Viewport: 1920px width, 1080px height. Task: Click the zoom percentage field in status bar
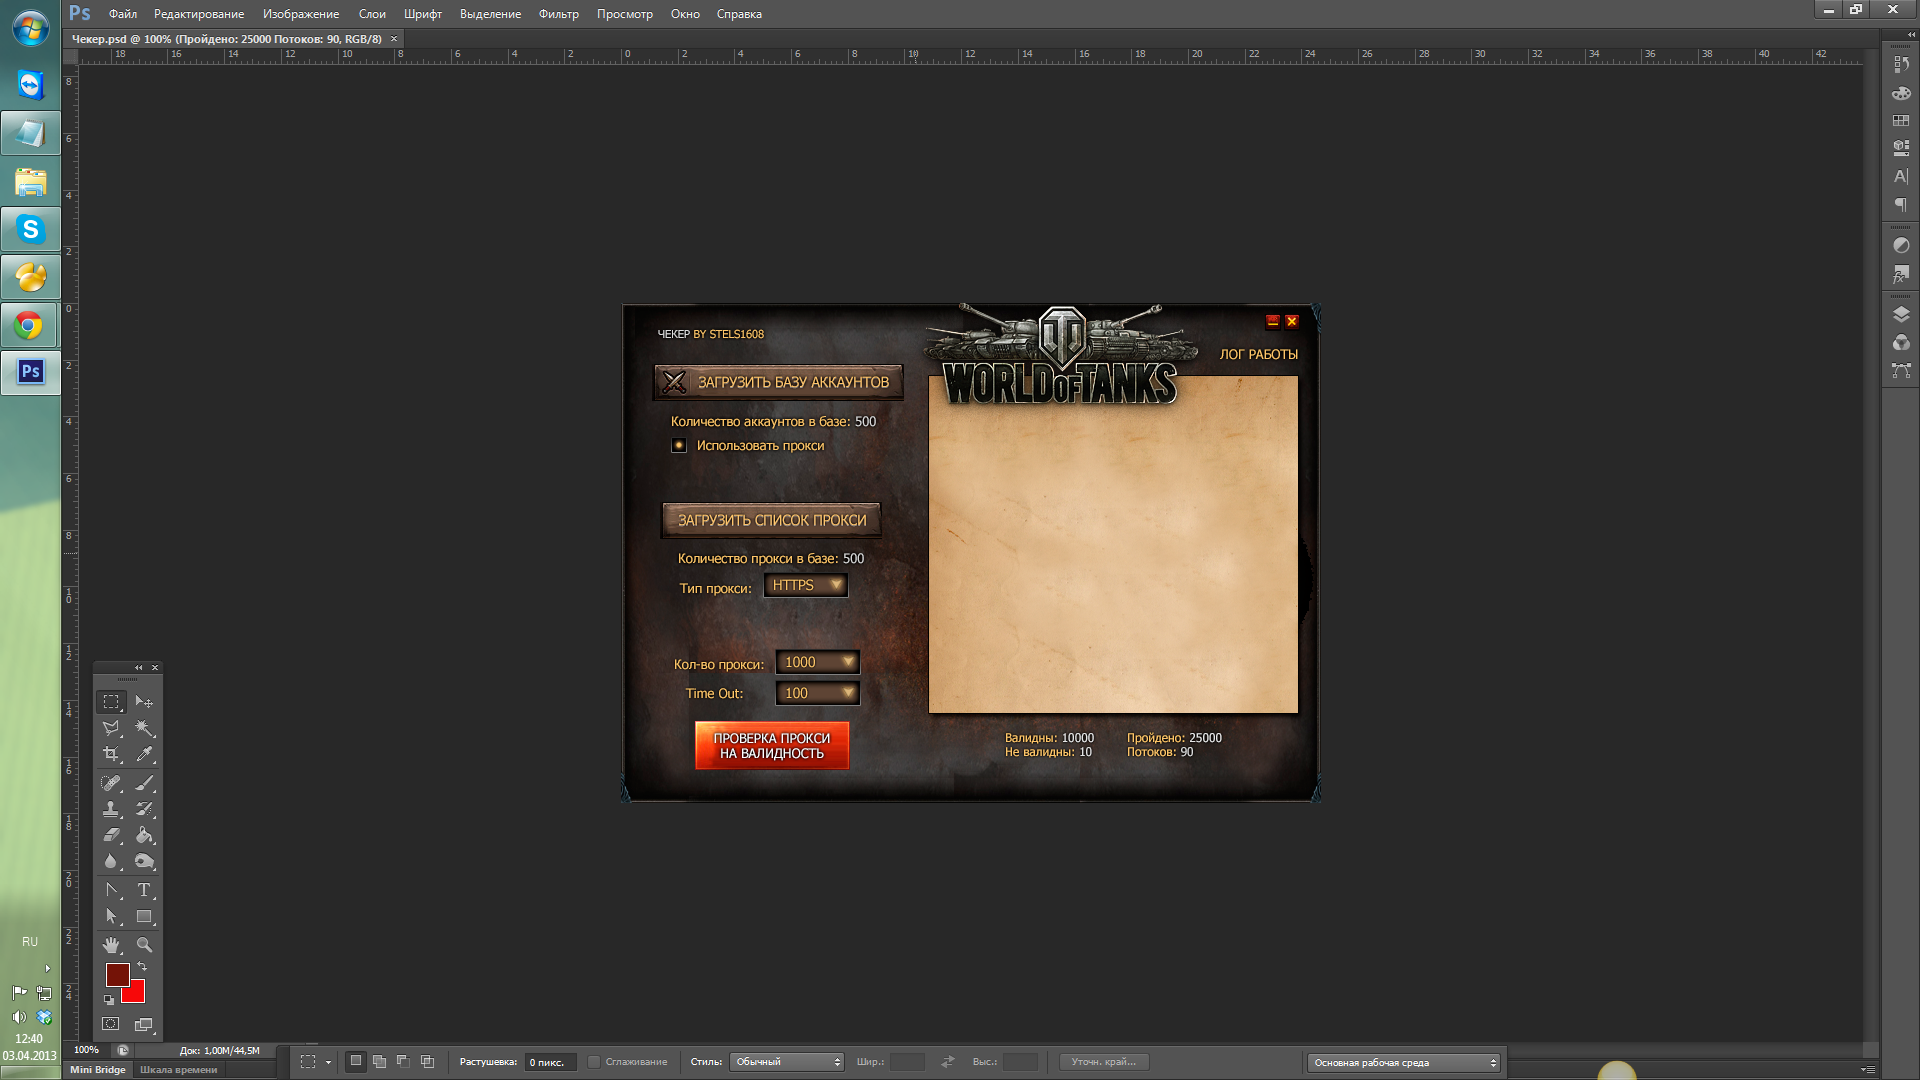click(x=87, y=1050)
